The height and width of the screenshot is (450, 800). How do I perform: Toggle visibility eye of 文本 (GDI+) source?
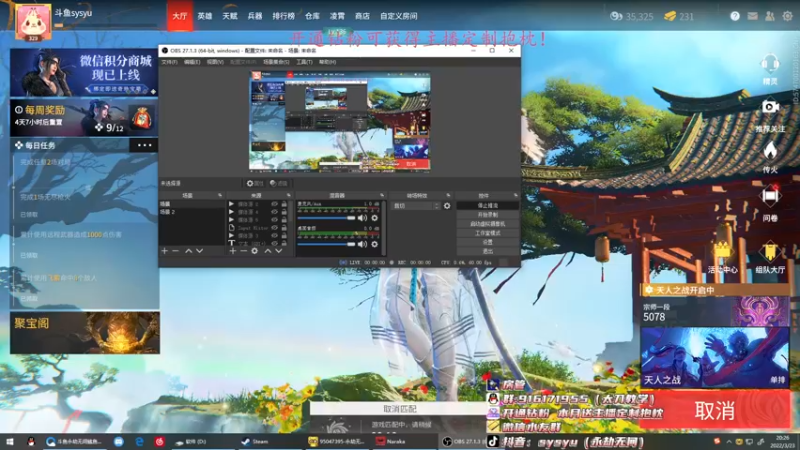[274, 243]
